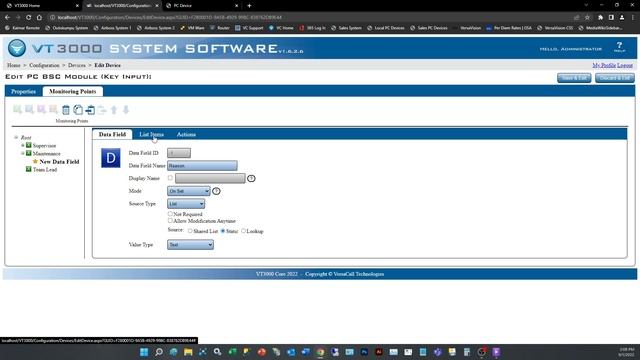
Task: Click the delete trash can toolbar icon
Action: [66, 110]
